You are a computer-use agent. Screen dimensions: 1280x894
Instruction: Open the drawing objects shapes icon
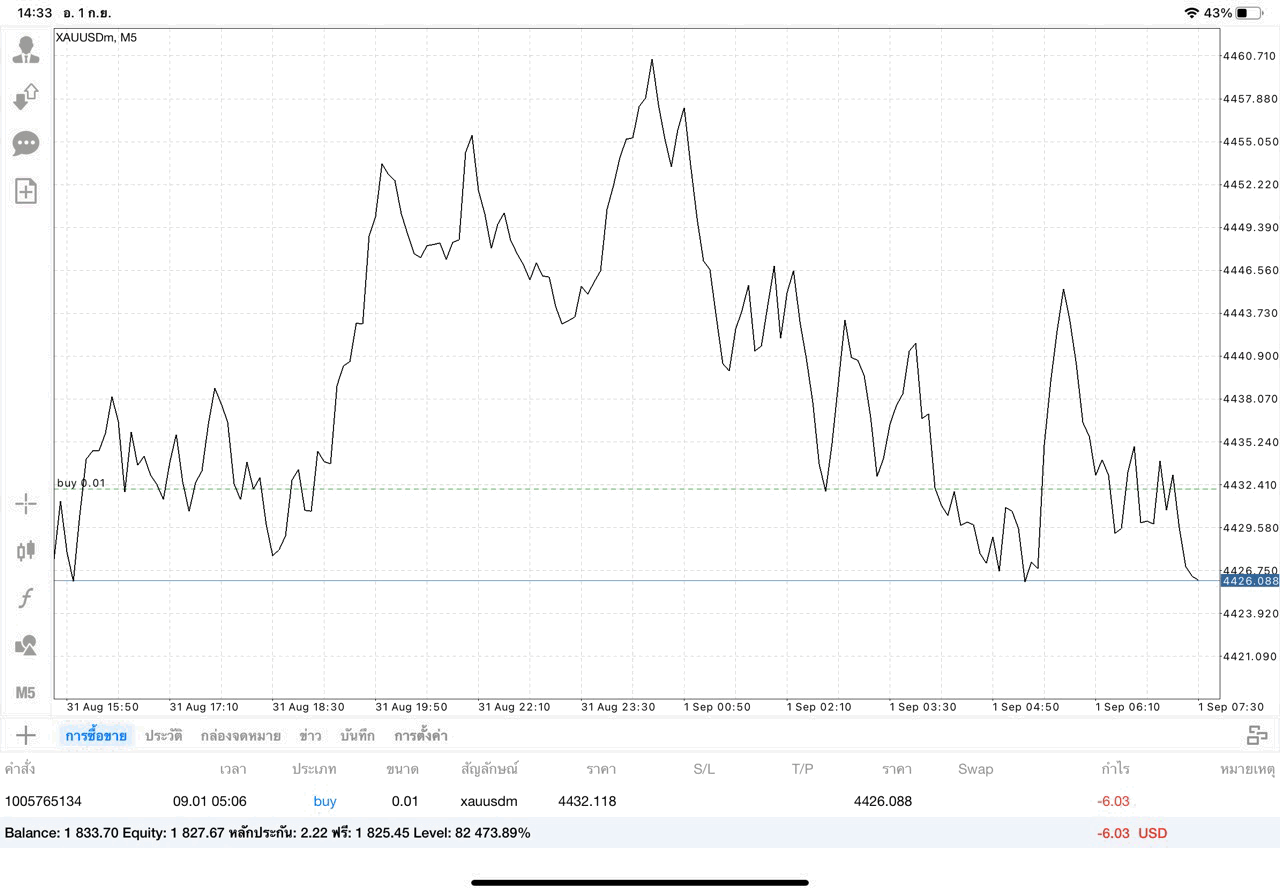pyautogui.click(x=26, y=645)
